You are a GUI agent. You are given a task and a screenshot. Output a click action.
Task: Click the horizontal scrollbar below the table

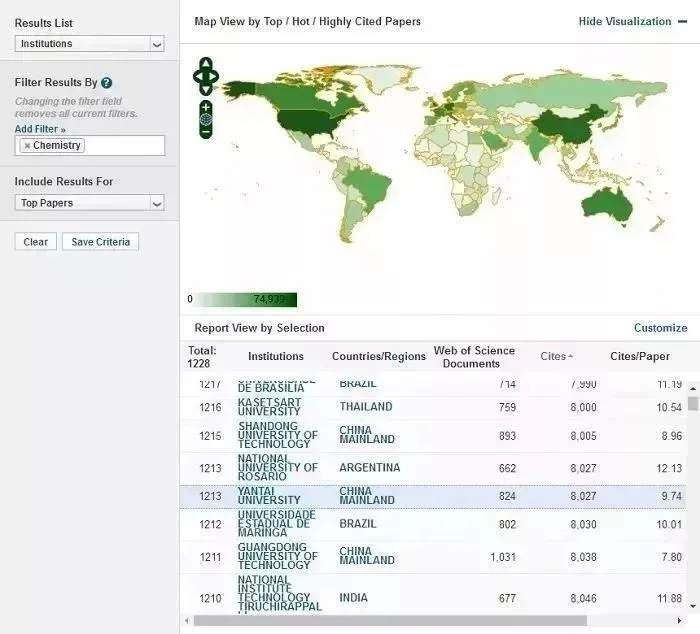(x=390, y=621)
